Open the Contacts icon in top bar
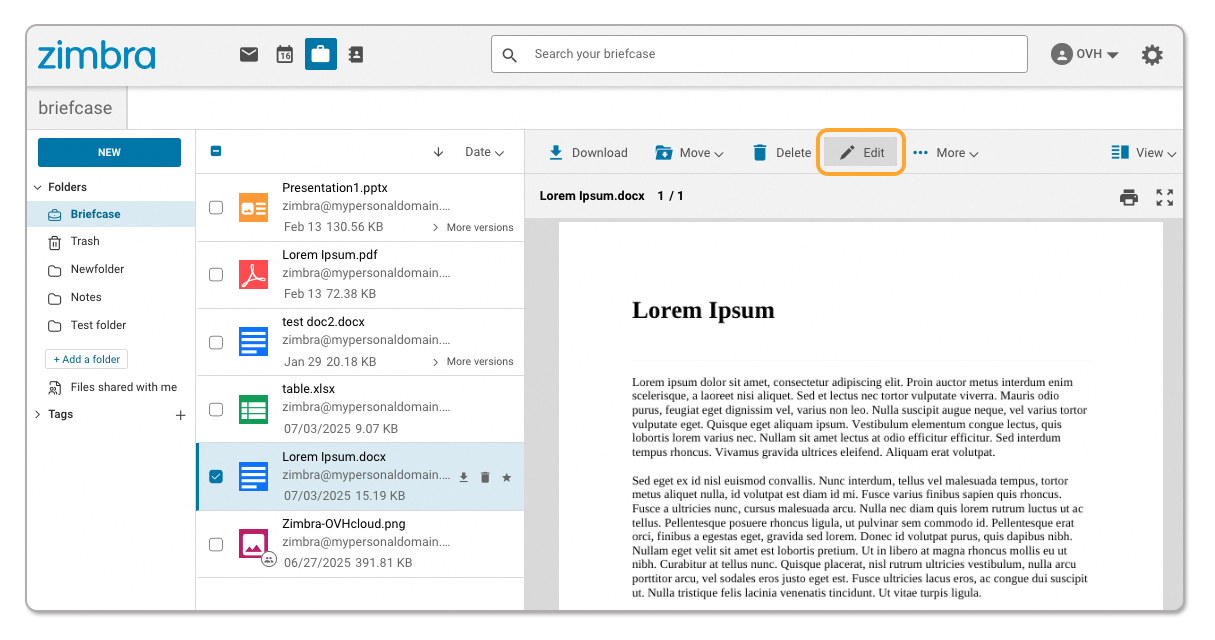Viewport: 1215px width, 640px height. tap(356, 54)
